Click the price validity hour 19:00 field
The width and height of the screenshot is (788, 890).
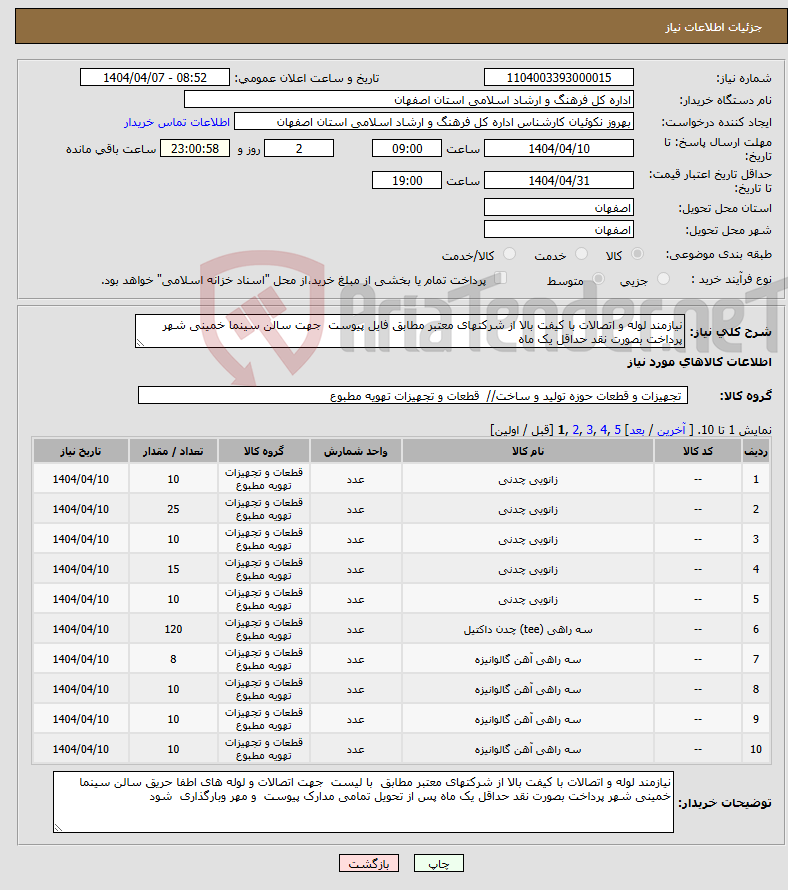(x=406, y=180)
